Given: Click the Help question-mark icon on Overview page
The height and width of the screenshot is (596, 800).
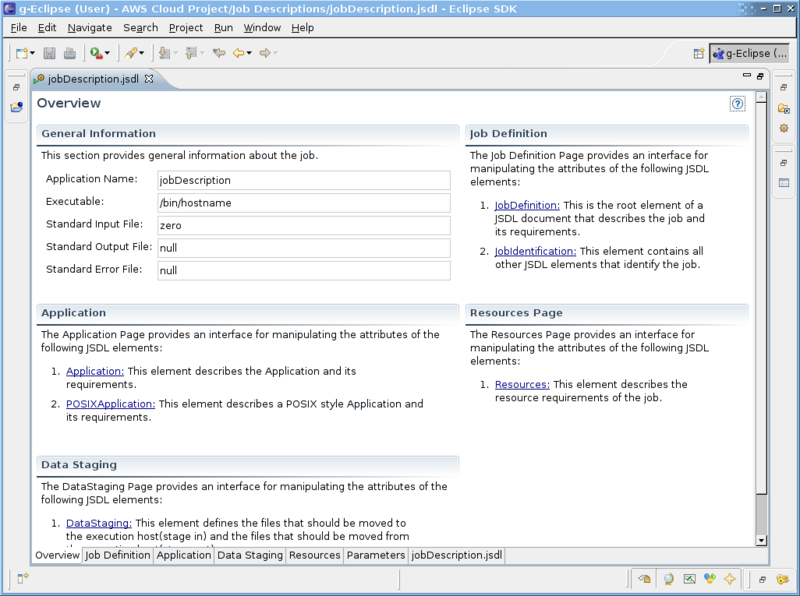Looking at the screenshot, I should coord(737,104).
